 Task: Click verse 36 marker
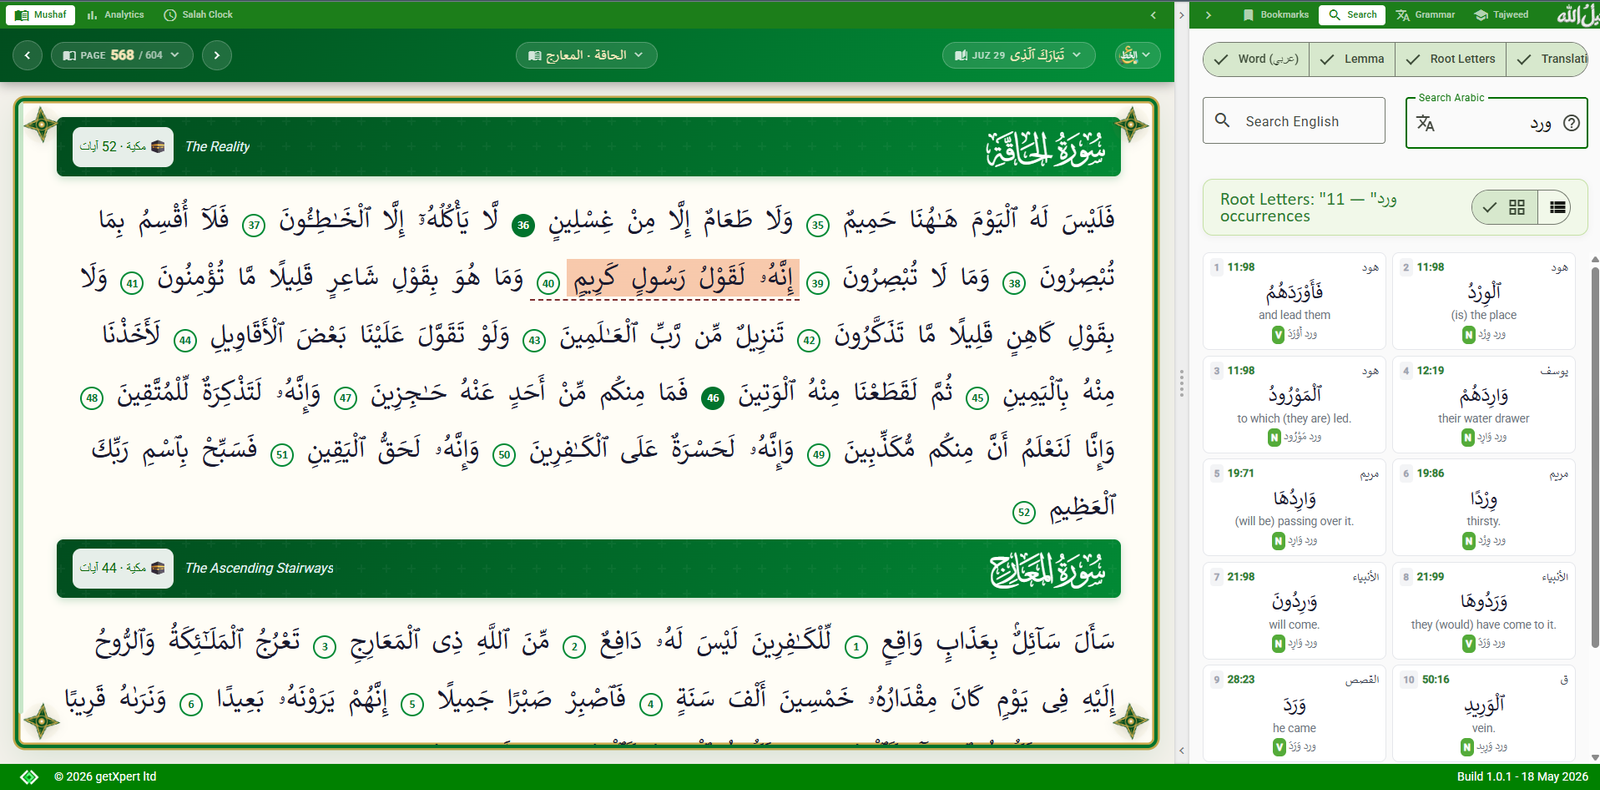tap(523, 226)
